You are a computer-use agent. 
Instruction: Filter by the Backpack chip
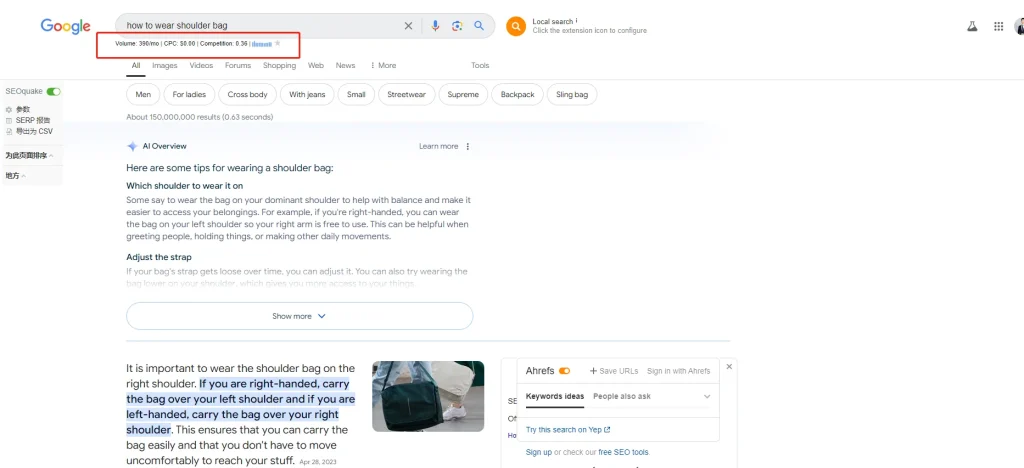tap(517, 95)
